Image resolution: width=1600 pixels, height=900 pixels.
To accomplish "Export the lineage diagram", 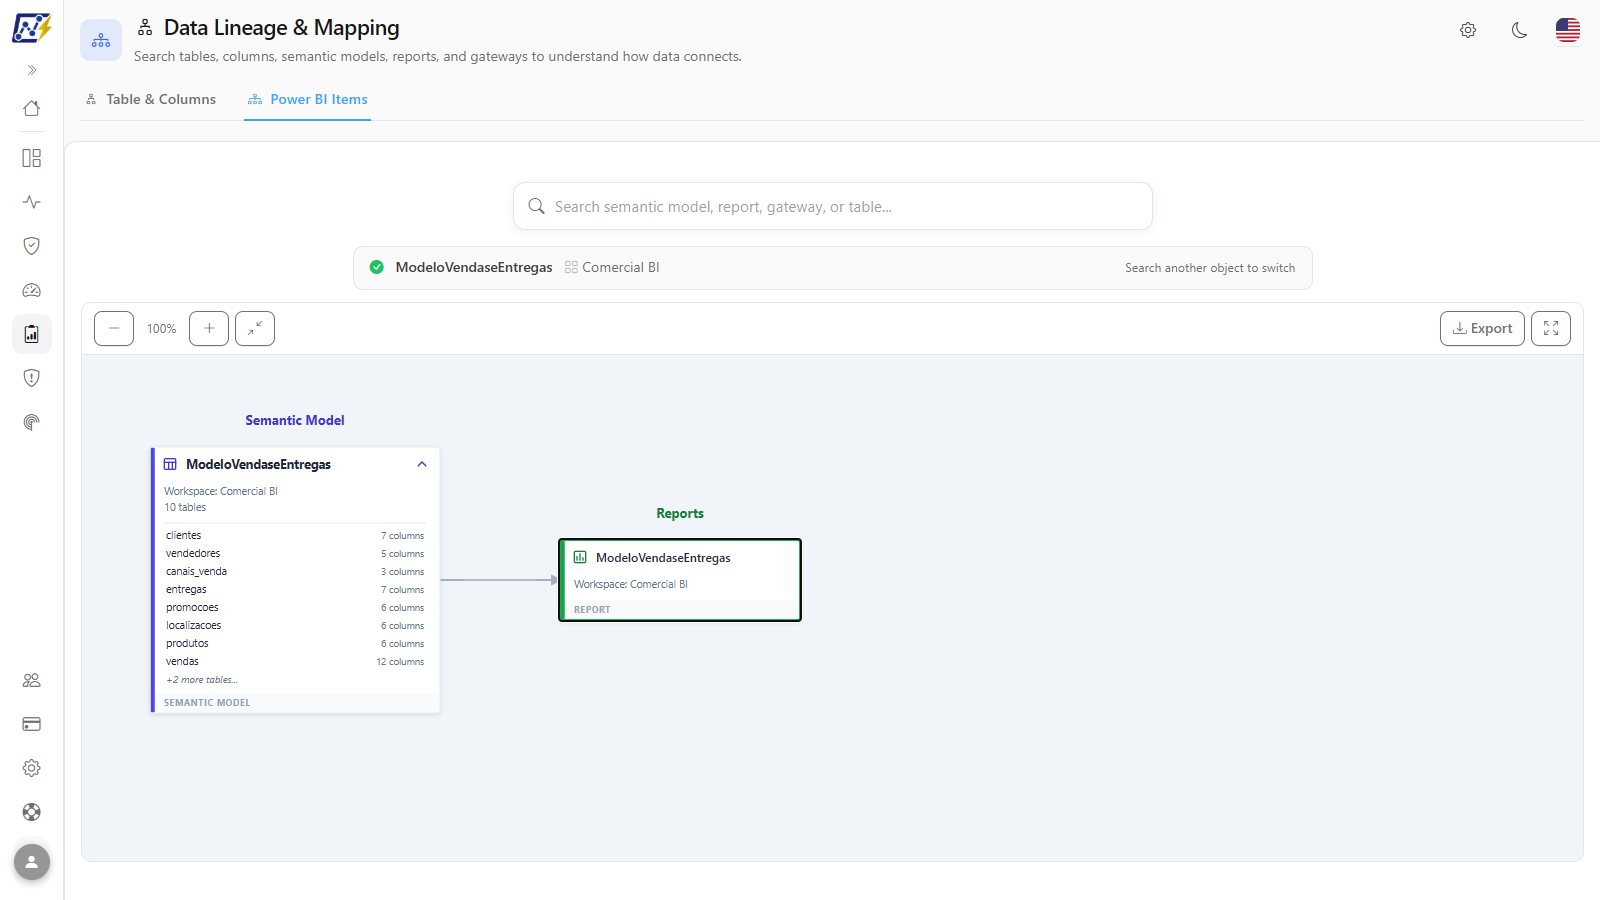I will click(1482, 328).
